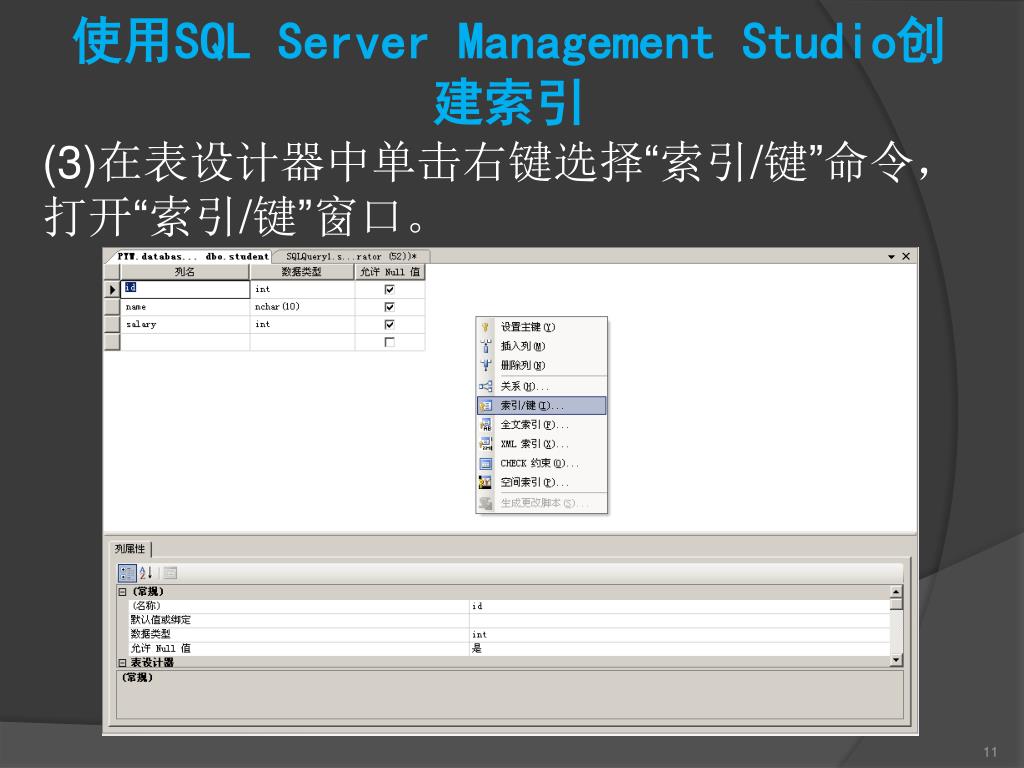This screenshot has height=768, width=1024.
Task: Click the icon beside 索引/键 entry
Action: pos(485,406)
